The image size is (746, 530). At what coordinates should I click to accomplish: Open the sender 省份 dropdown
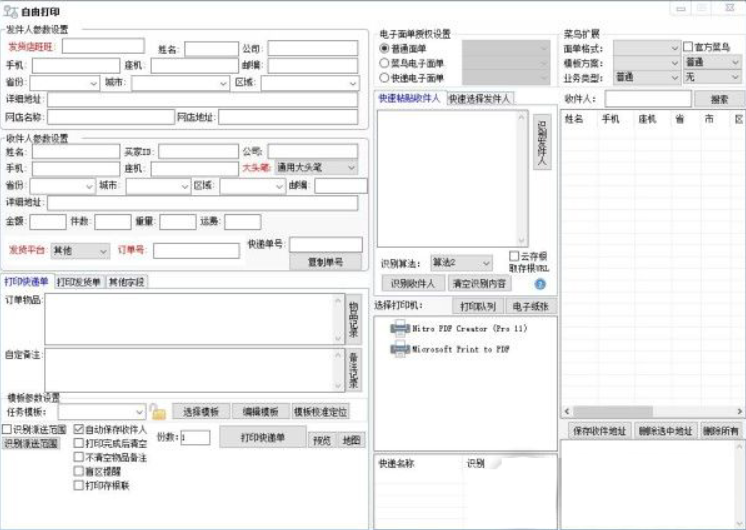click(65, 83)
